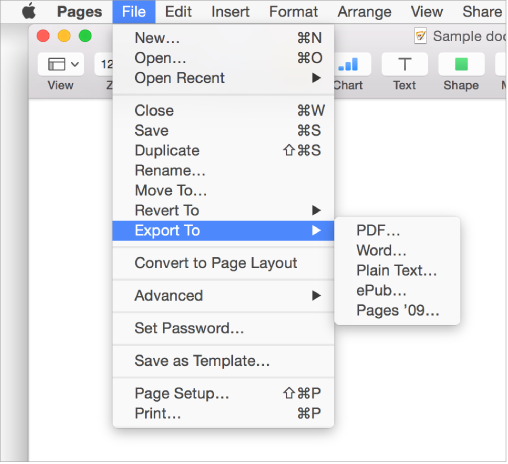The width and height of the screenshot is (508, 464).
Task: Open the zoom percentage dropdown
Action: (x=104, y=64)
